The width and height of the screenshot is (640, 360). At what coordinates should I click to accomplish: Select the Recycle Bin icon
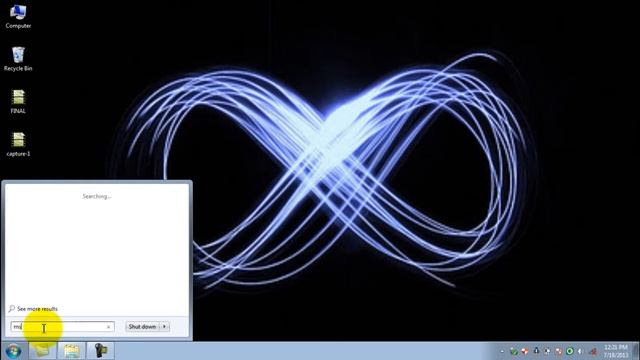coord(18,59)
